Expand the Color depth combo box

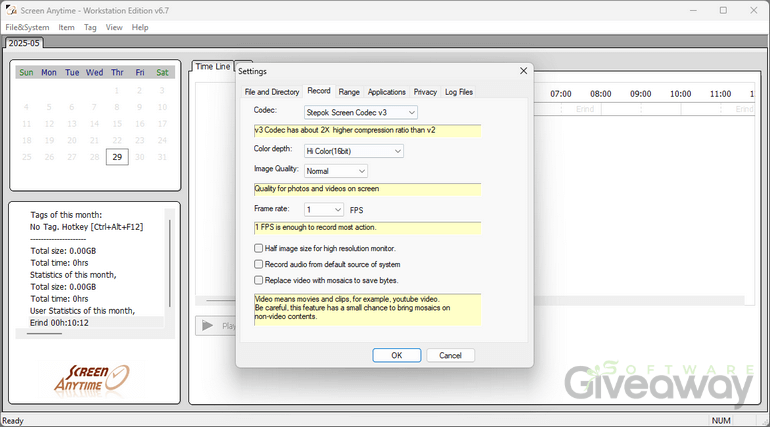[354, 151]
